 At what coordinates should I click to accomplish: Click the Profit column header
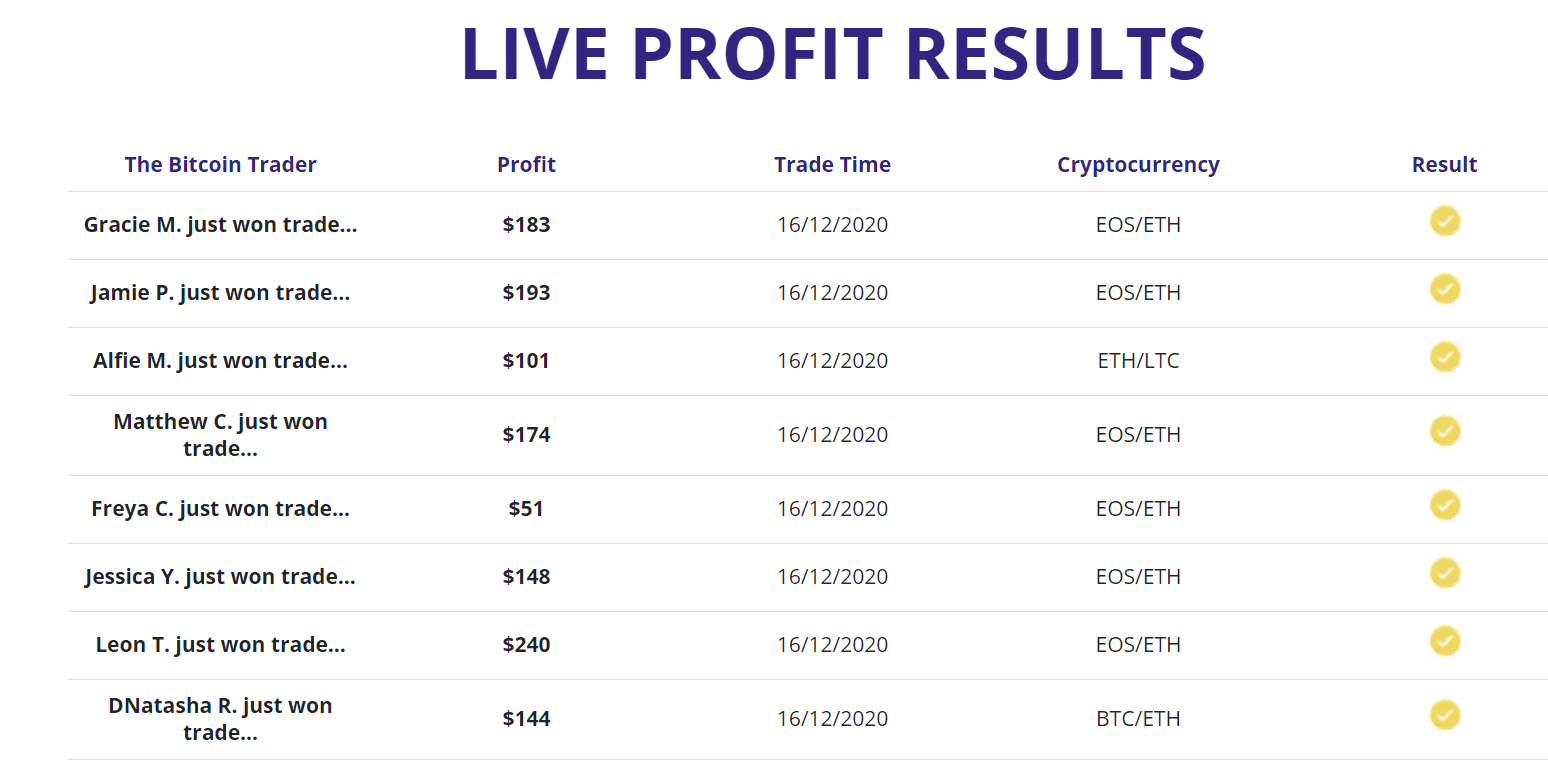pos(526,165)
